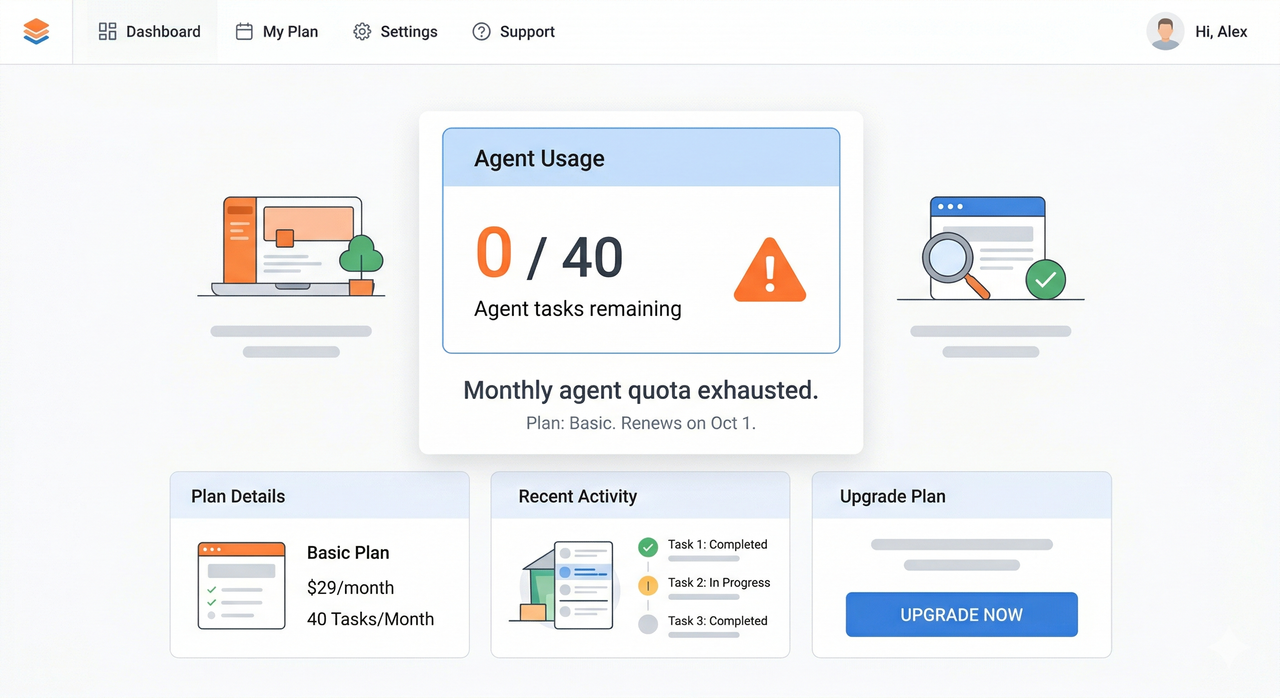This screenshot has height=698, width=1280.
Task: Click the green checkmark badge on illustration
Action: pos(1045,281)
